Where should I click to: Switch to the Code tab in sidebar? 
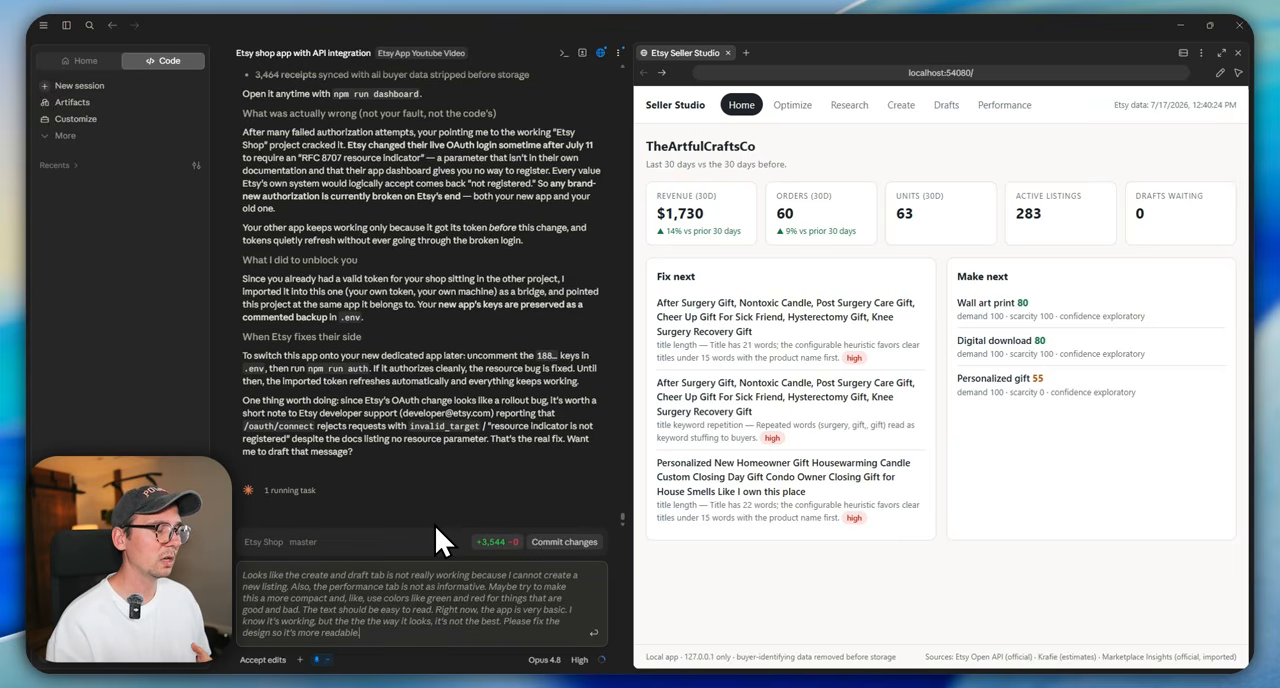click(x=163, y=61)
